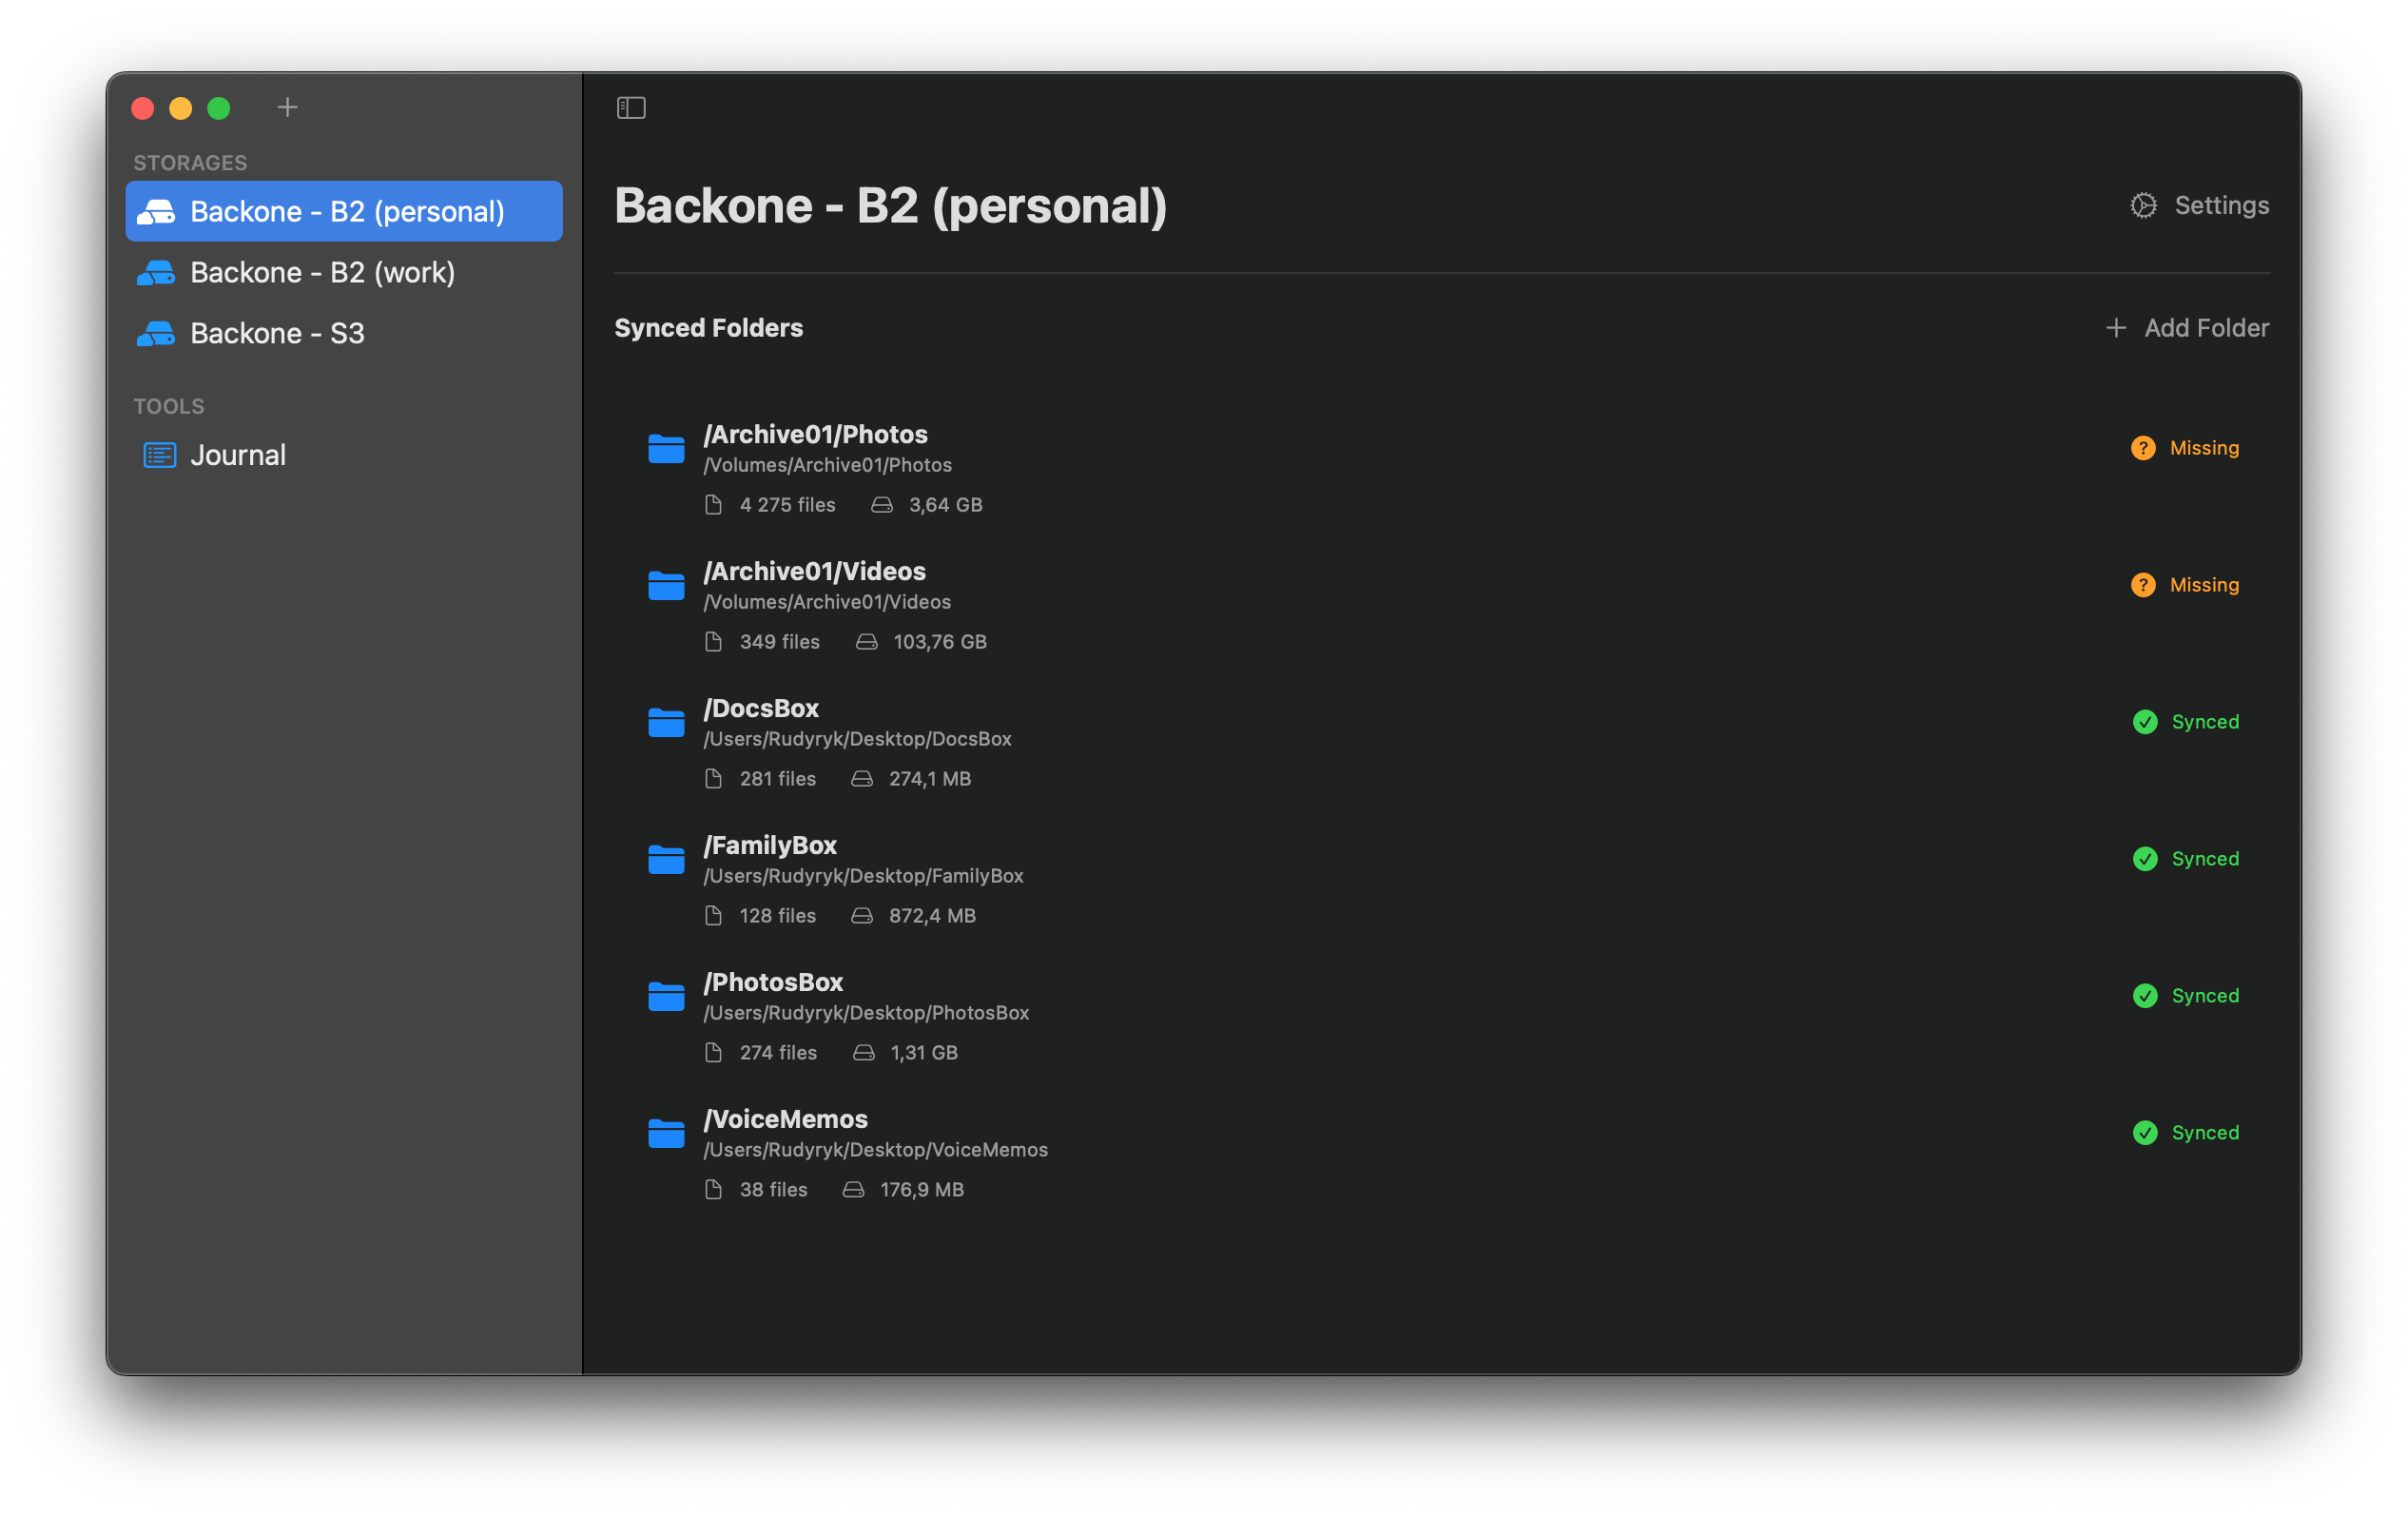The image size is (2408, 1516).
Task: Click the folder icon beside /Archive01/Photos
Action: pos(666,449)
